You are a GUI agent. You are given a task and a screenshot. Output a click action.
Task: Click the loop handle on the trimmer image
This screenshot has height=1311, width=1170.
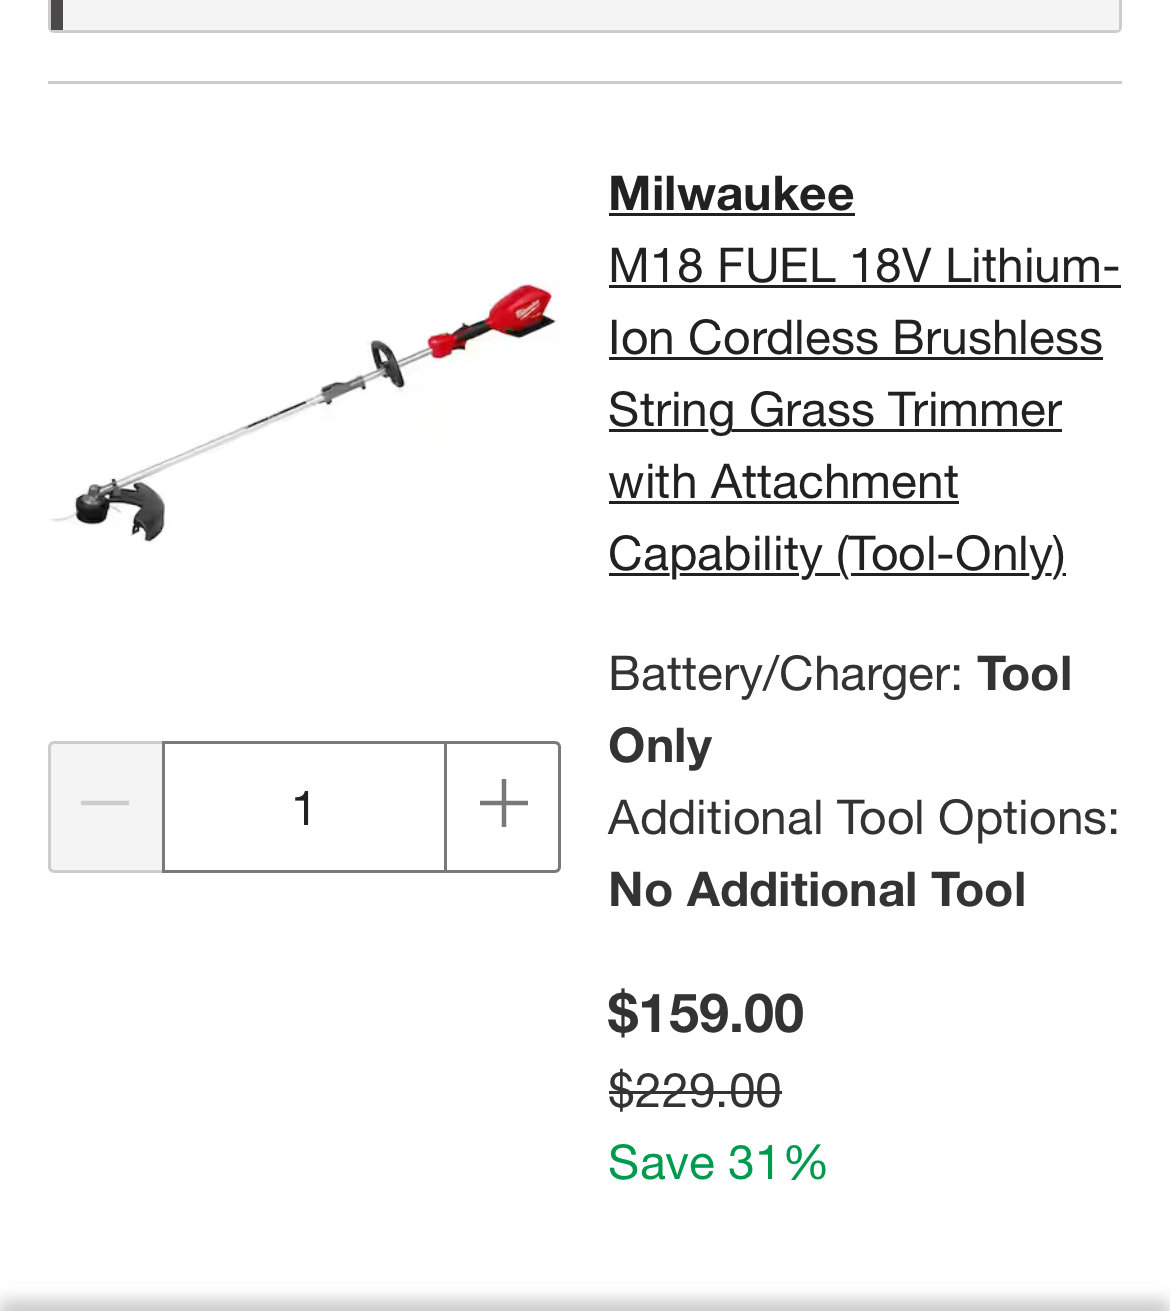tap(387, 362)
